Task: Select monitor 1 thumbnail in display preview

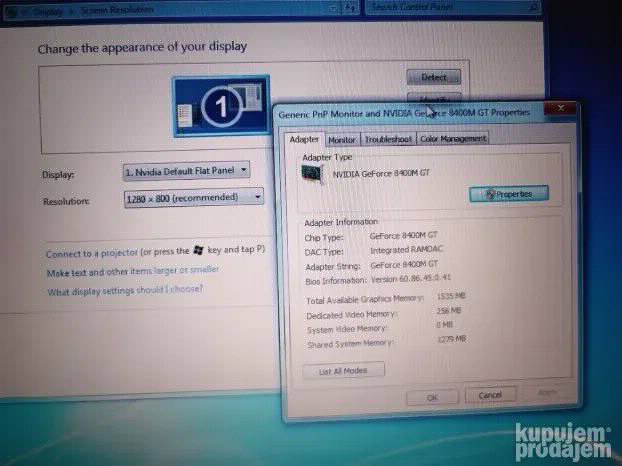Action: pos(221,106)
